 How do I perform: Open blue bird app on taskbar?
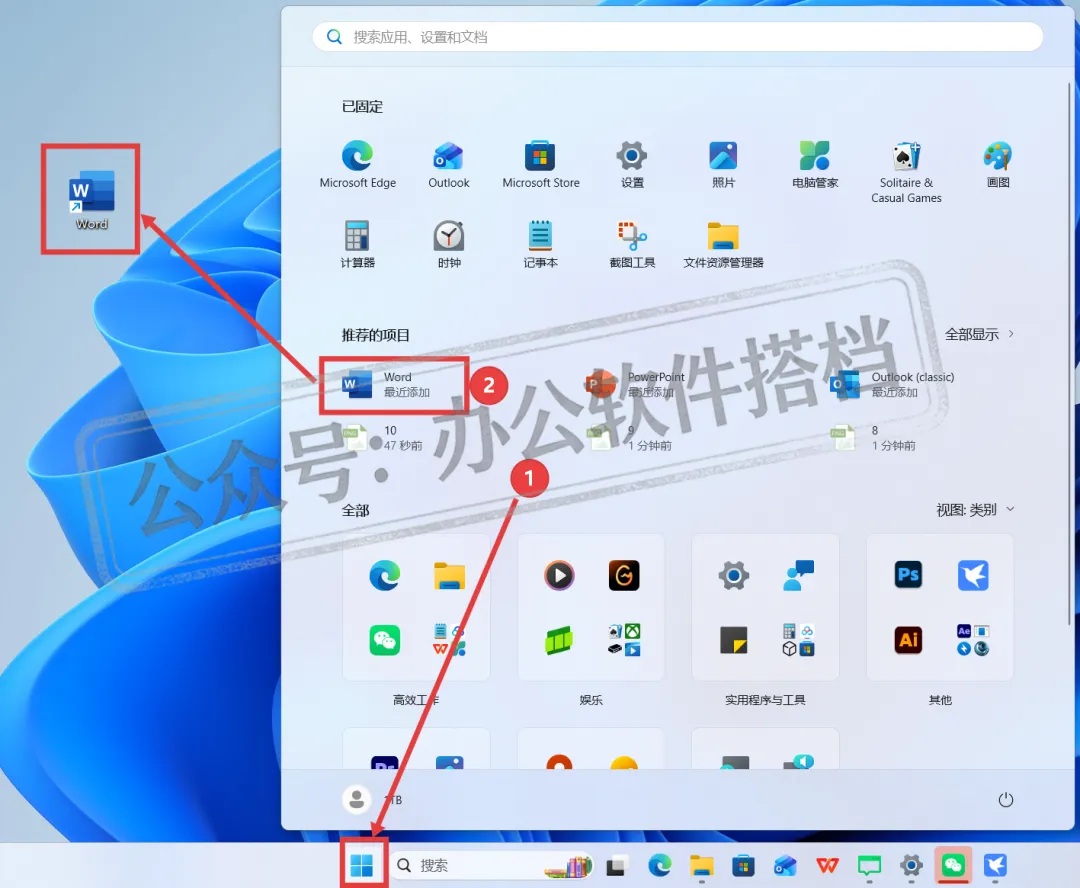click(995, 865)
